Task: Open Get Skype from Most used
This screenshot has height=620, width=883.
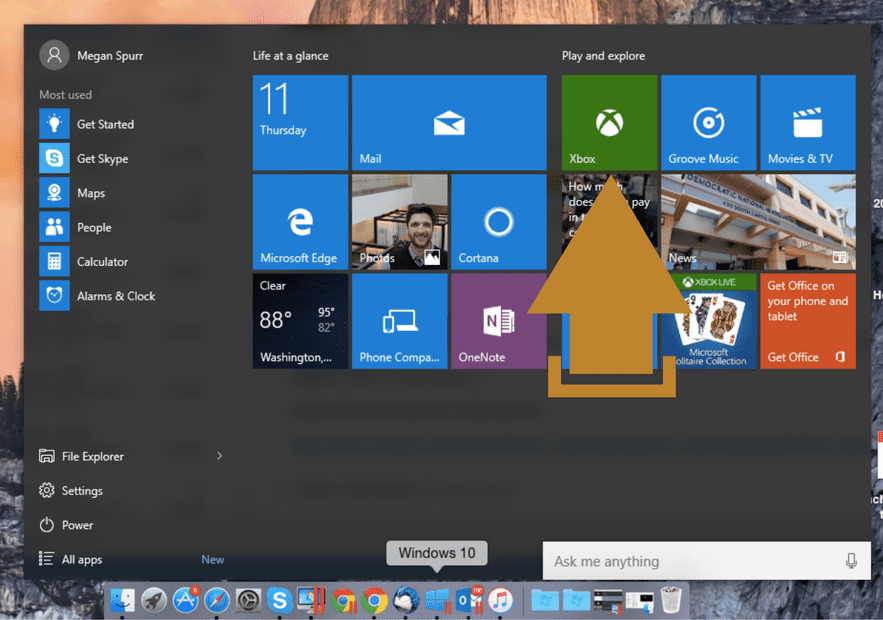Action: [x=84, y=158]
